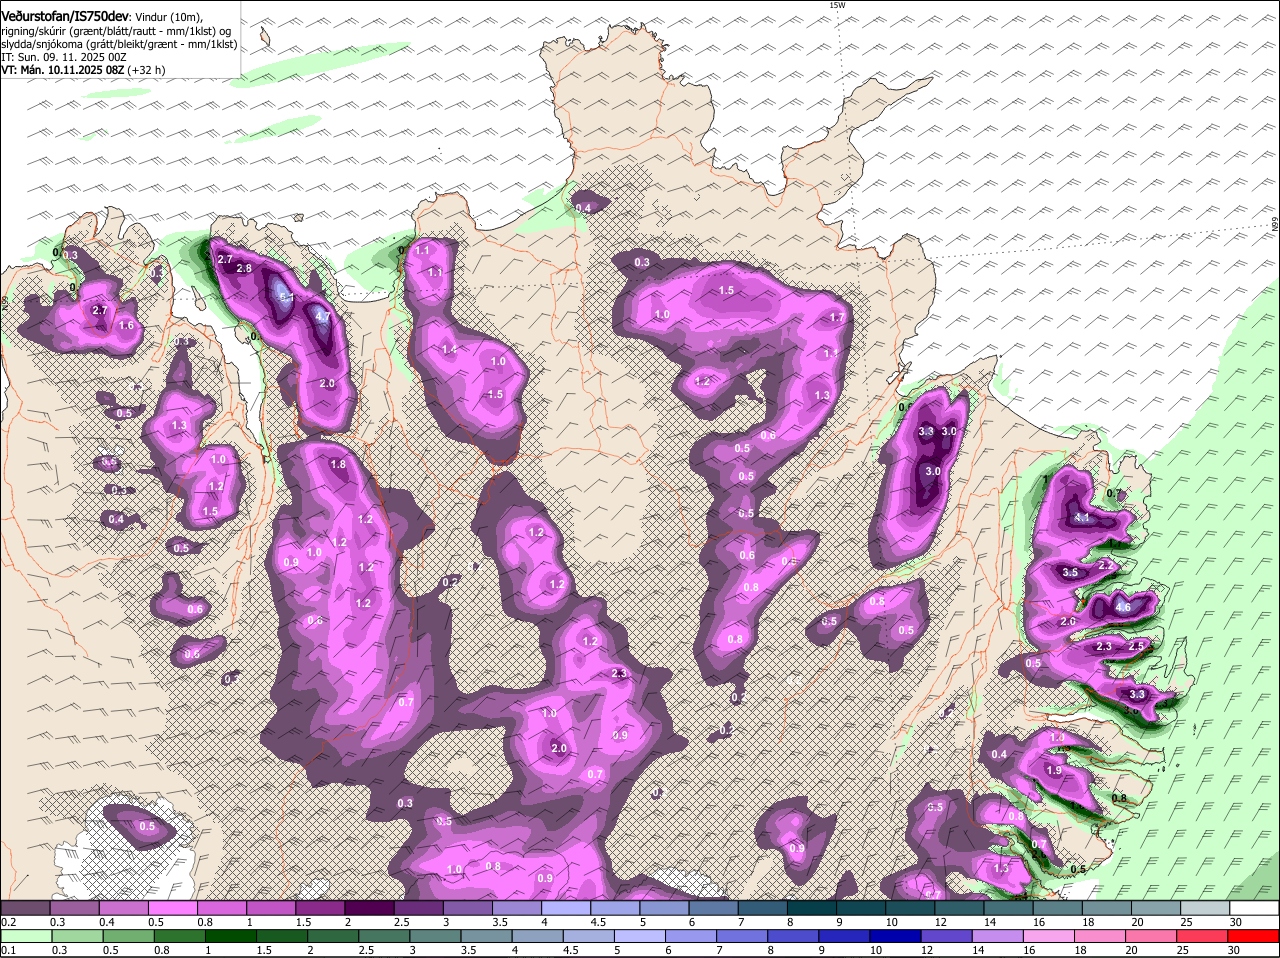The image size is (1280, 958).
Task: Pick the light blue 4 swatch in upper legend
Action: click(566, 908)
